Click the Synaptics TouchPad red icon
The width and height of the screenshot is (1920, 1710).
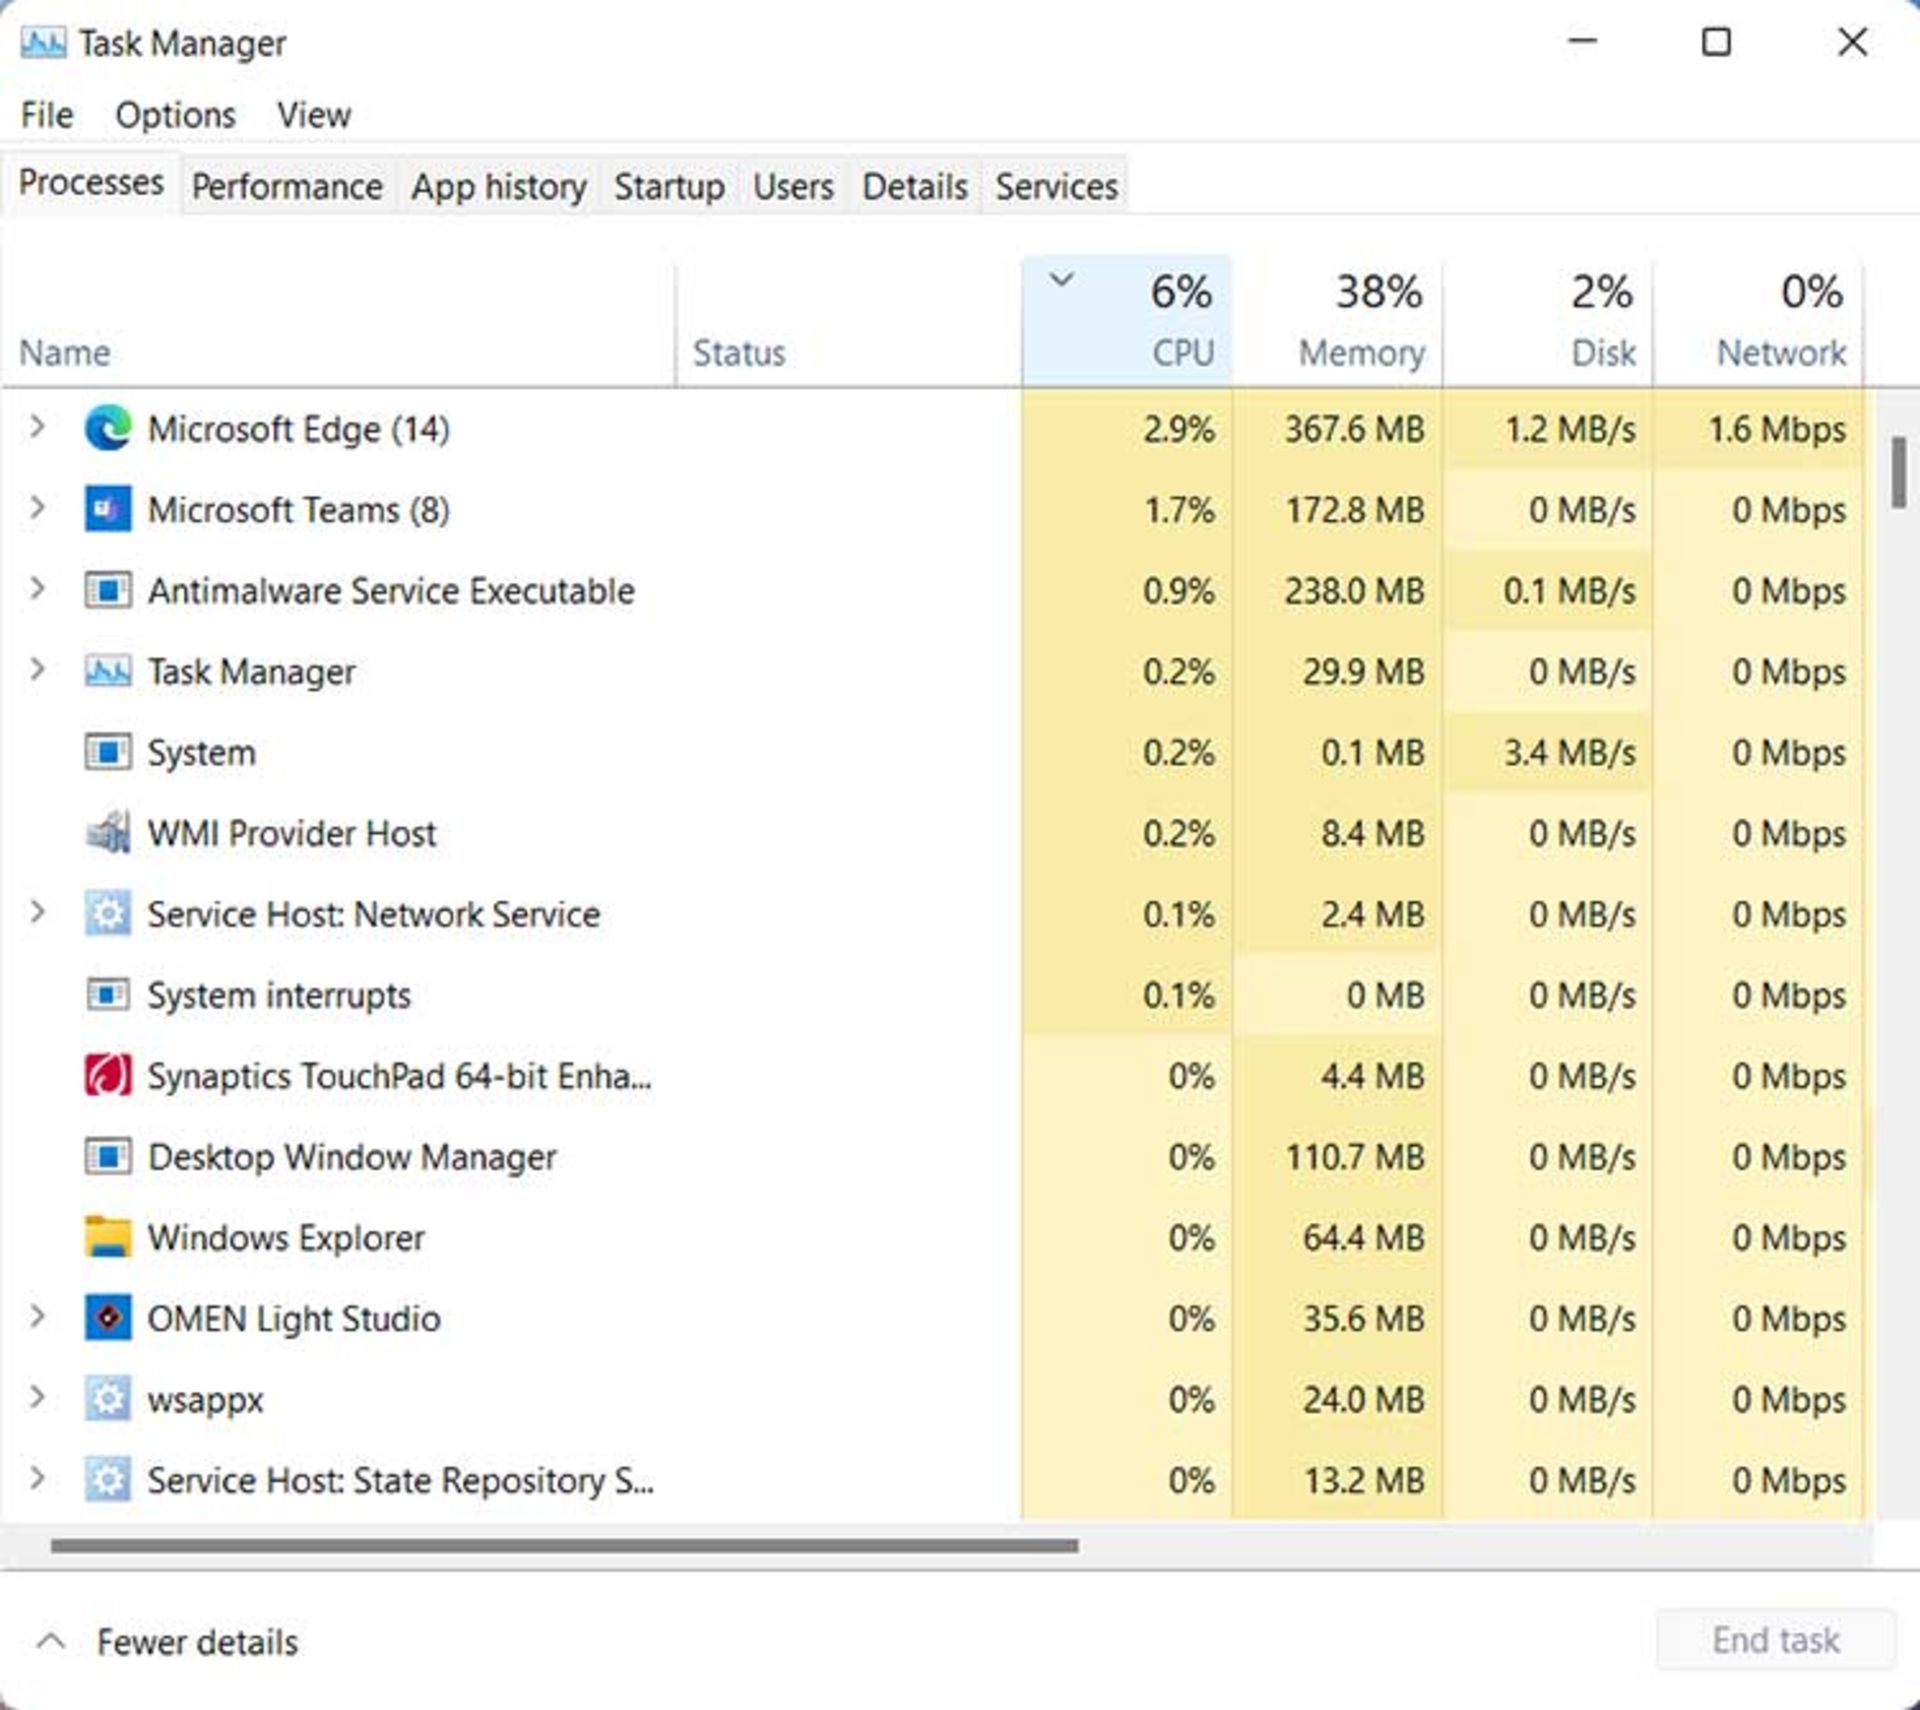coord(108,1077)
